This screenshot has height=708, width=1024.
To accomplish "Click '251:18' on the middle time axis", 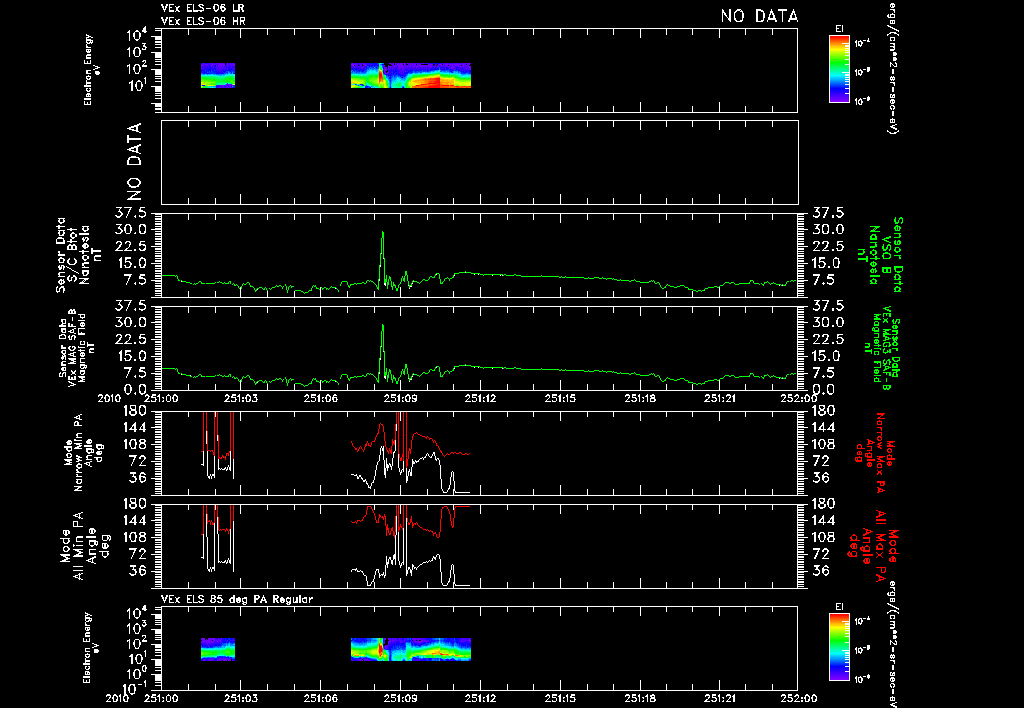I will pos(639,398).
